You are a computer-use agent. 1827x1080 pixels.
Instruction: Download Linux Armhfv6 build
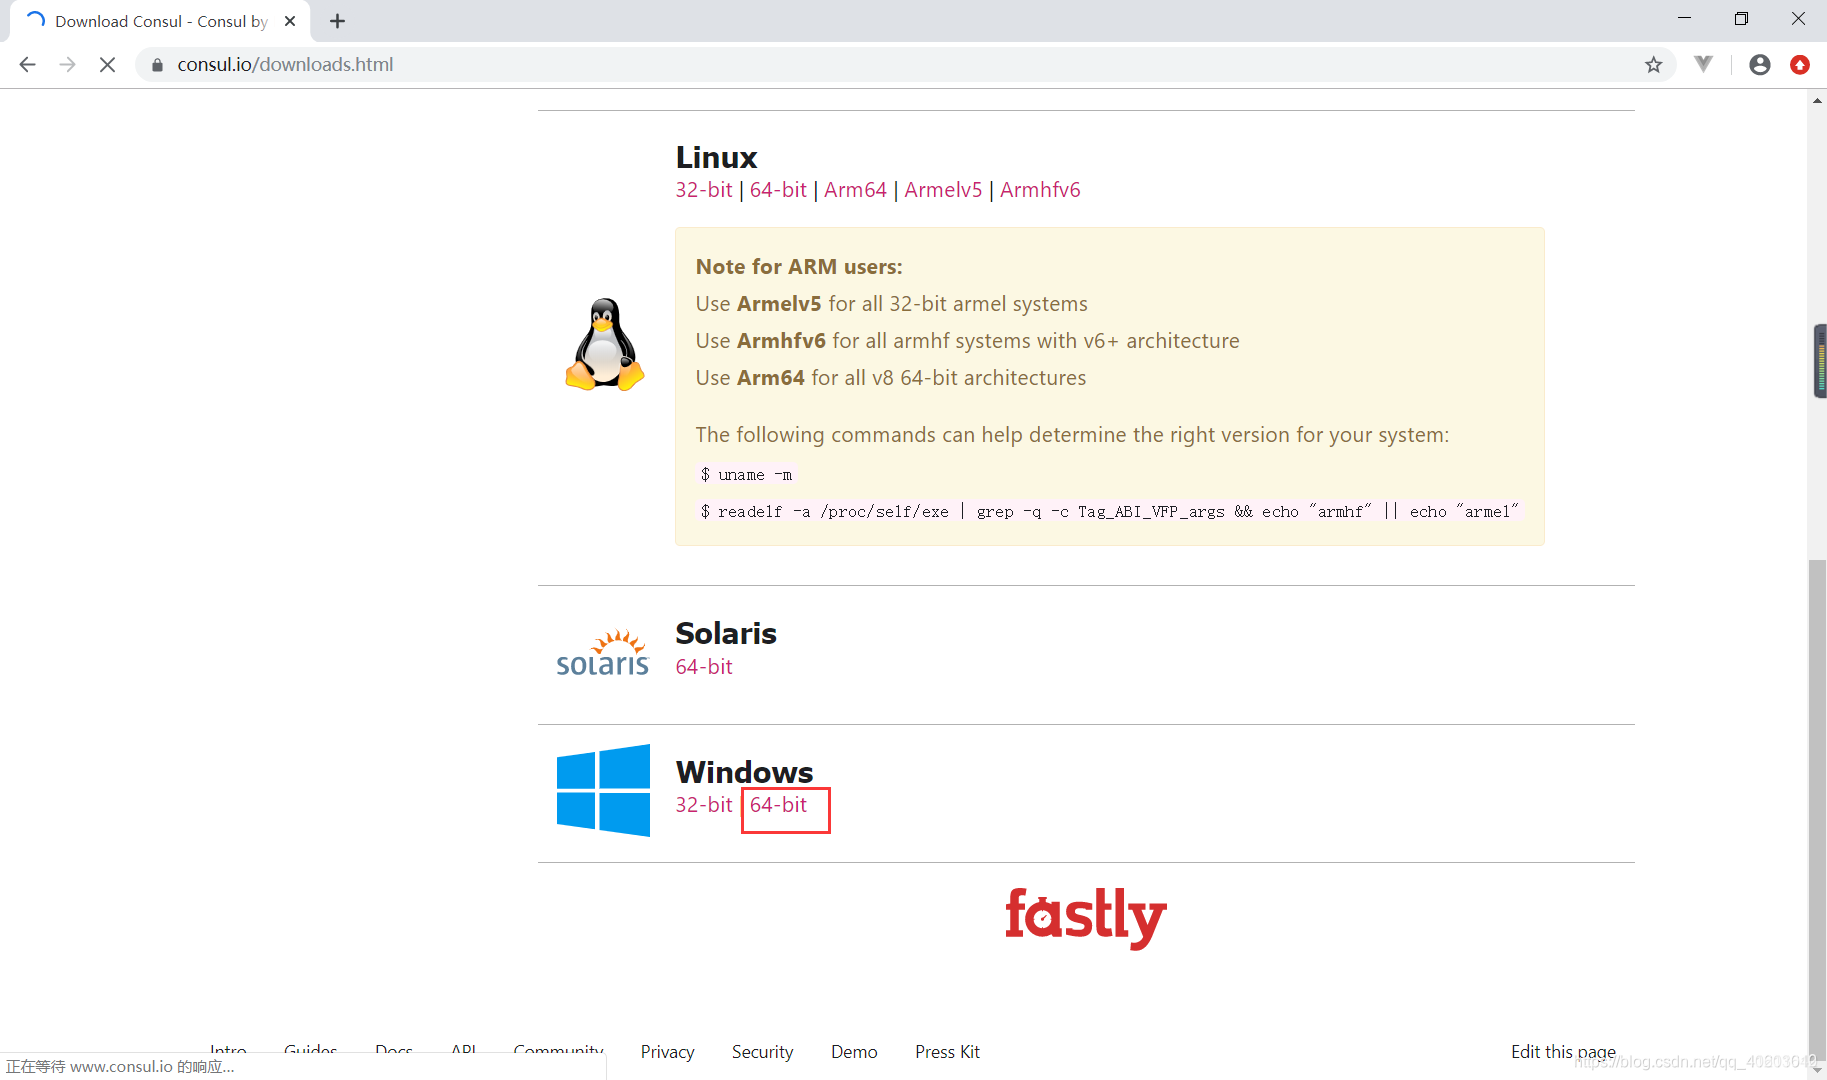(x=1040, y=190)
